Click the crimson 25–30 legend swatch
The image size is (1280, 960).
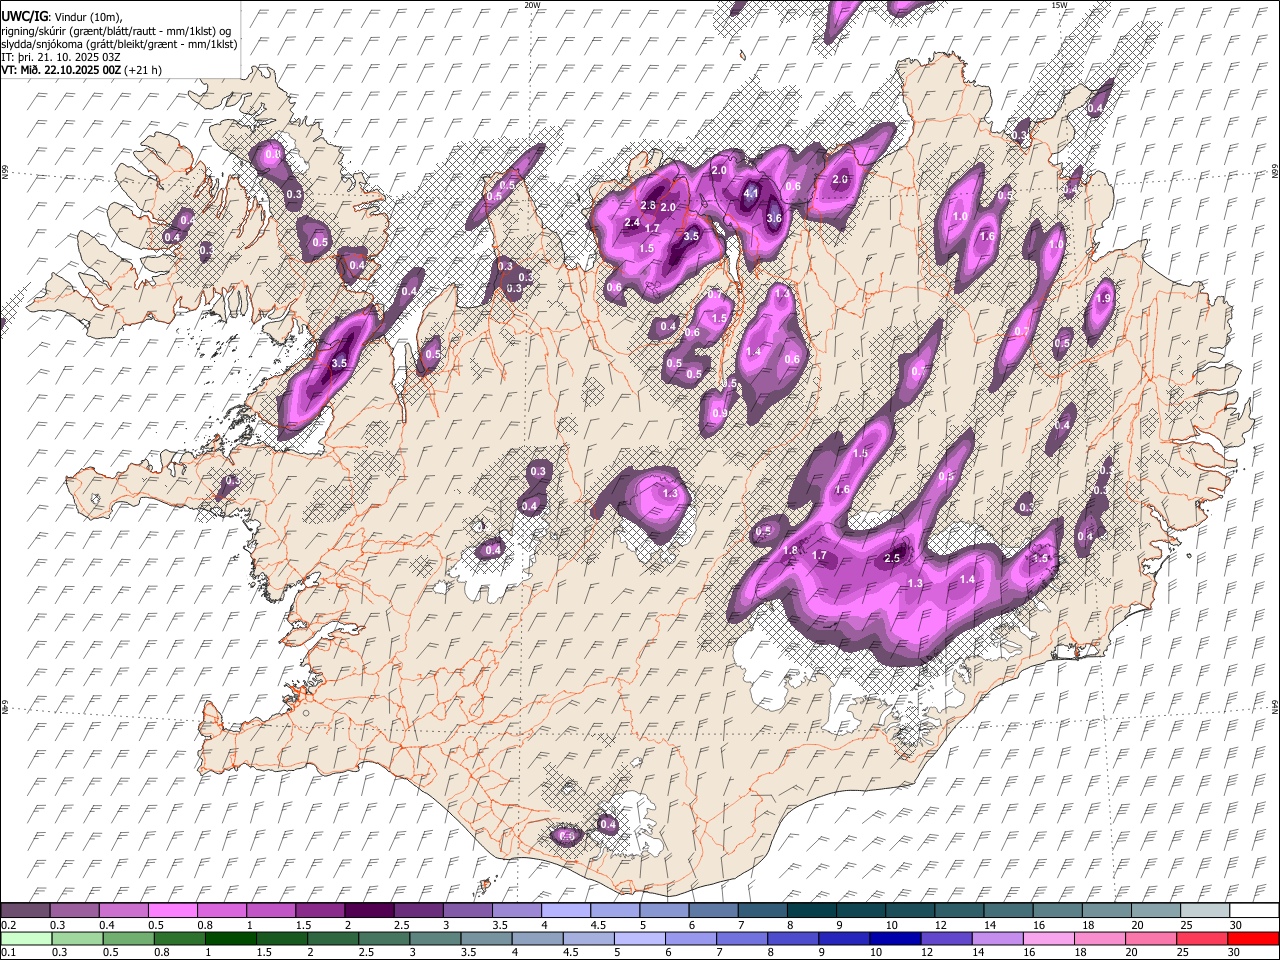pos(1201,938)
